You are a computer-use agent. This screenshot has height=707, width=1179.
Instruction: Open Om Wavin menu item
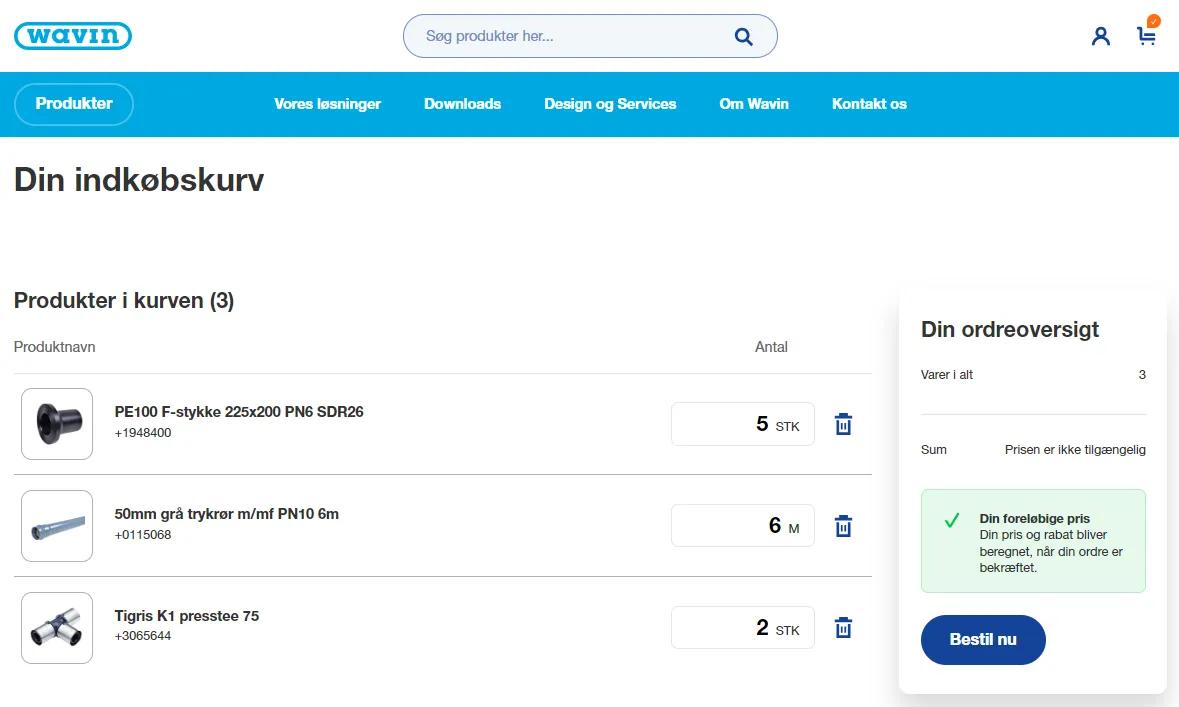click(753, 104)
